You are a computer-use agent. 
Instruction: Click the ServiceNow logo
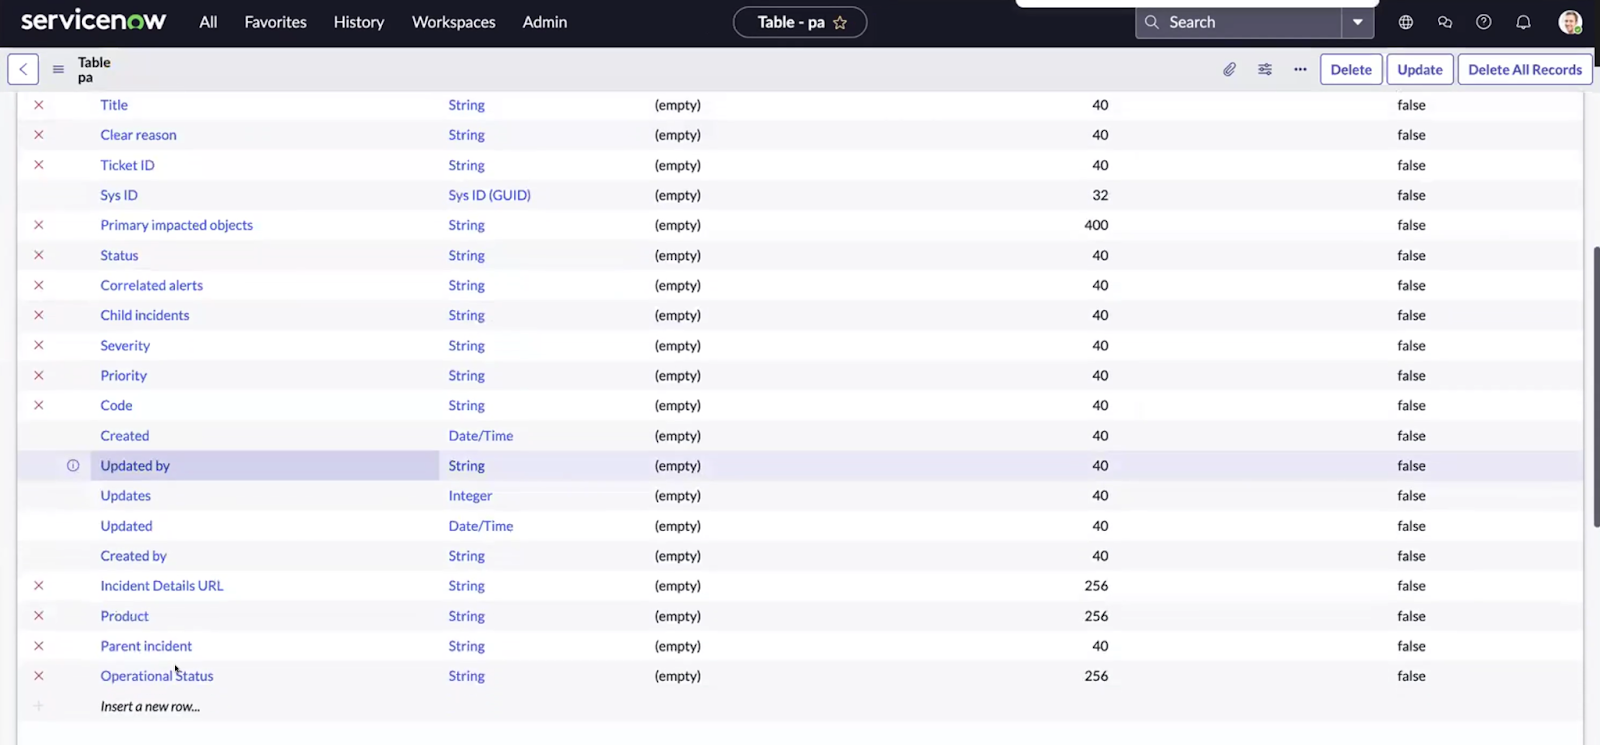point(93,21)
